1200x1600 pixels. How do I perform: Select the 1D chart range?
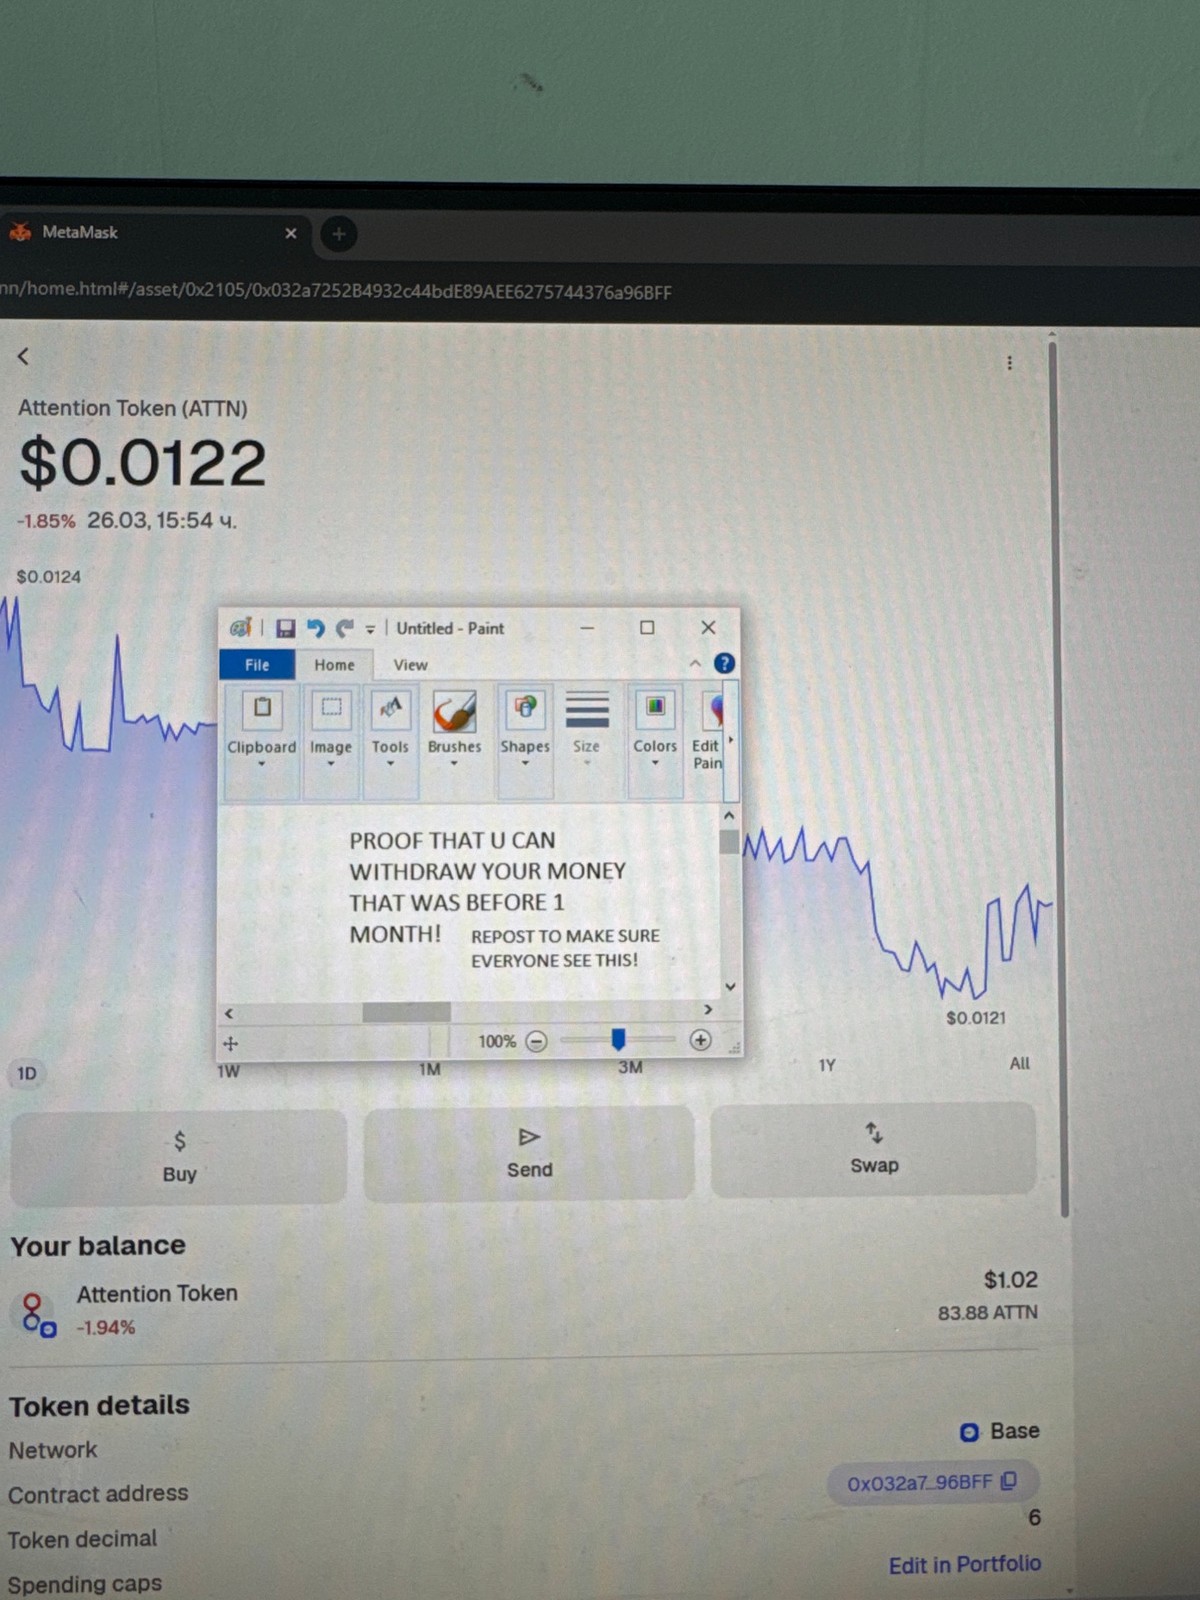[27, 1074]
